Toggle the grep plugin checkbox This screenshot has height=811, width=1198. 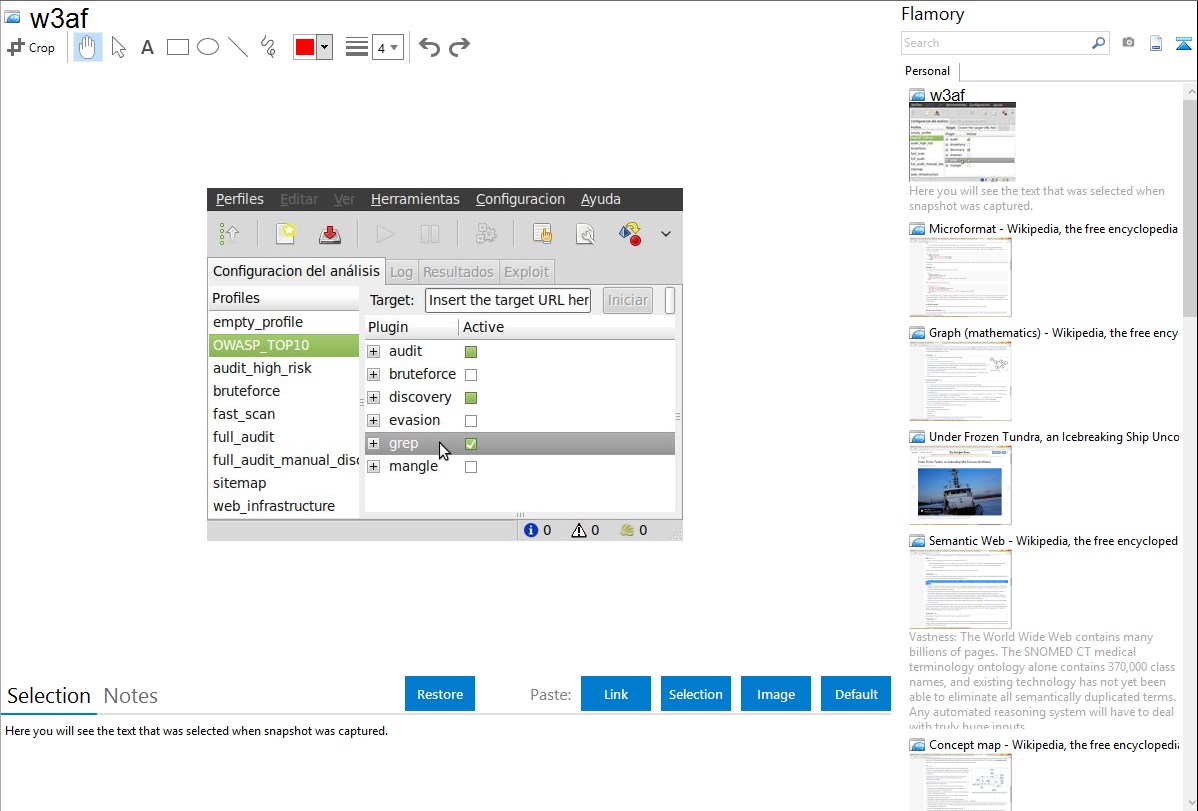(x=471, y=443)
